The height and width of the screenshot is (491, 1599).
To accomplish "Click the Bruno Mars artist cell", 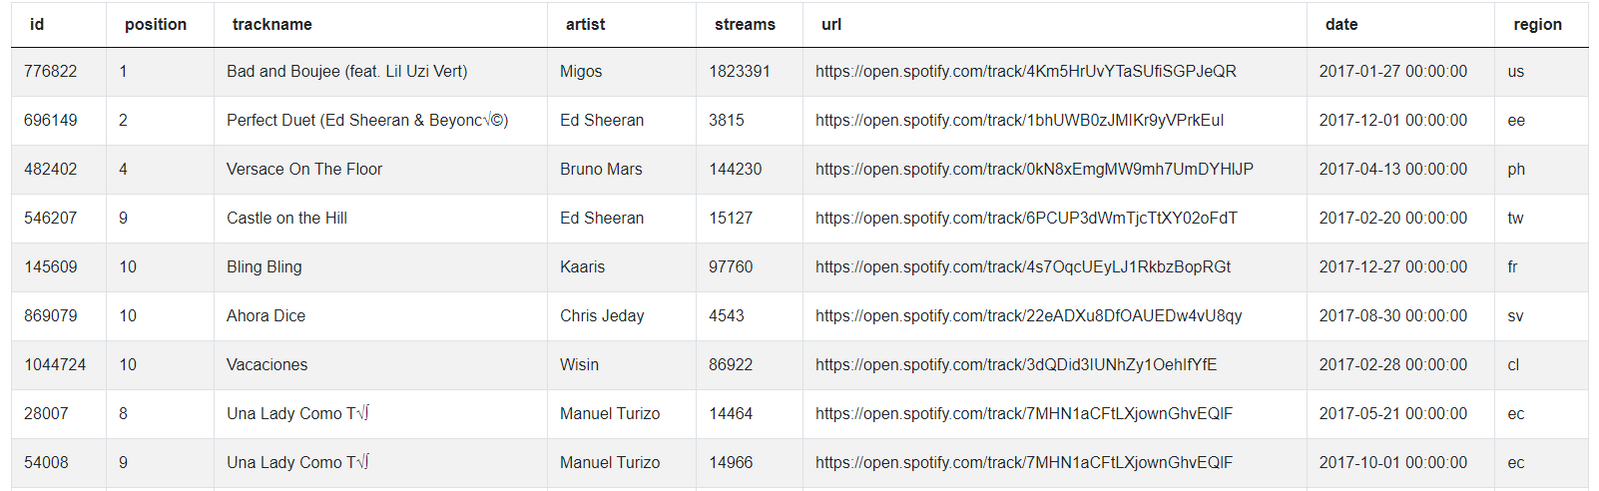I will coord(601,169).
